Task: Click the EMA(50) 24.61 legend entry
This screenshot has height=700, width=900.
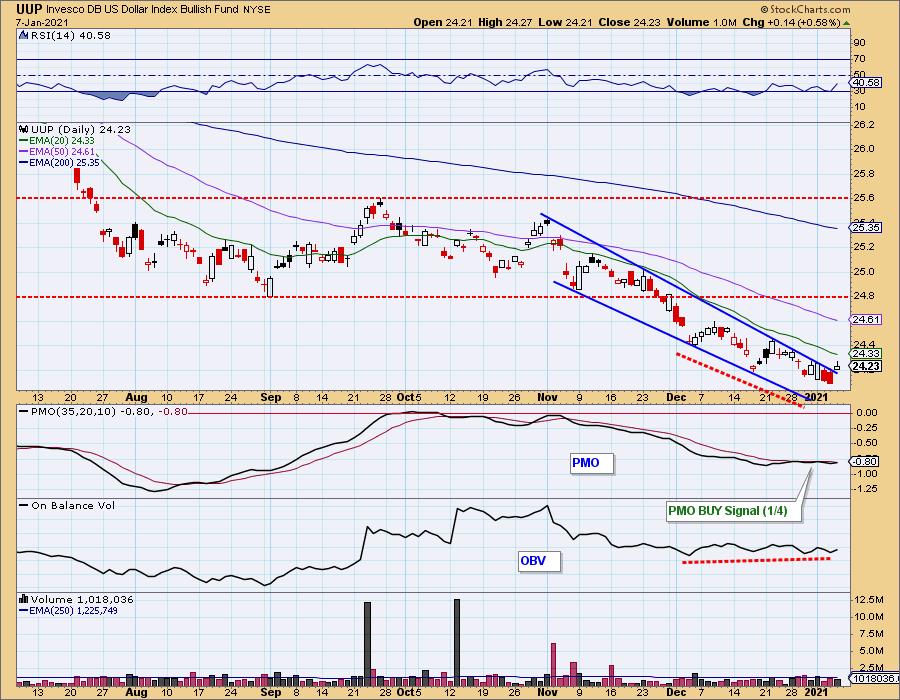Action: pos(57,151)
